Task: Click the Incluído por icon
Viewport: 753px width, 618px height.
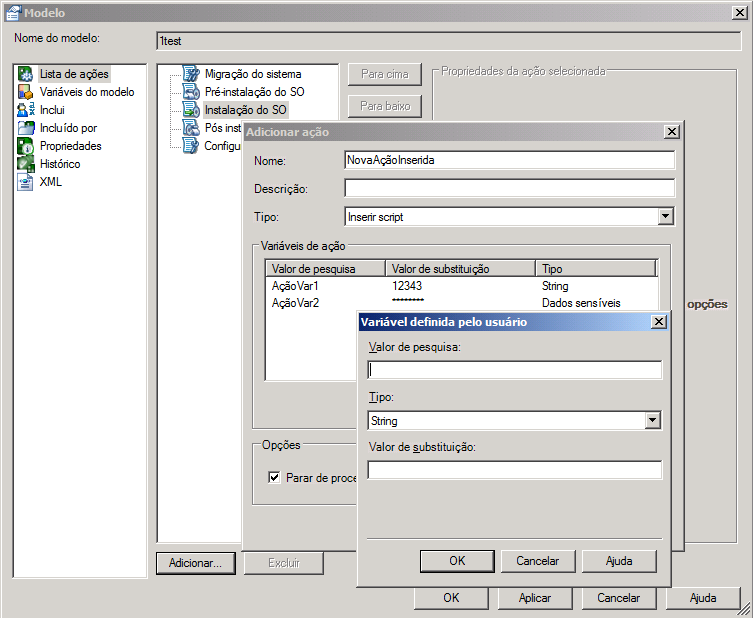Action: [26, 128]
